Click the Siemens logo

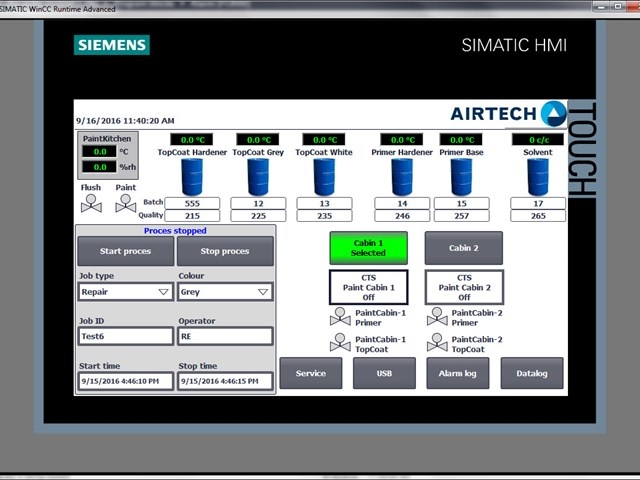point(112,45)
